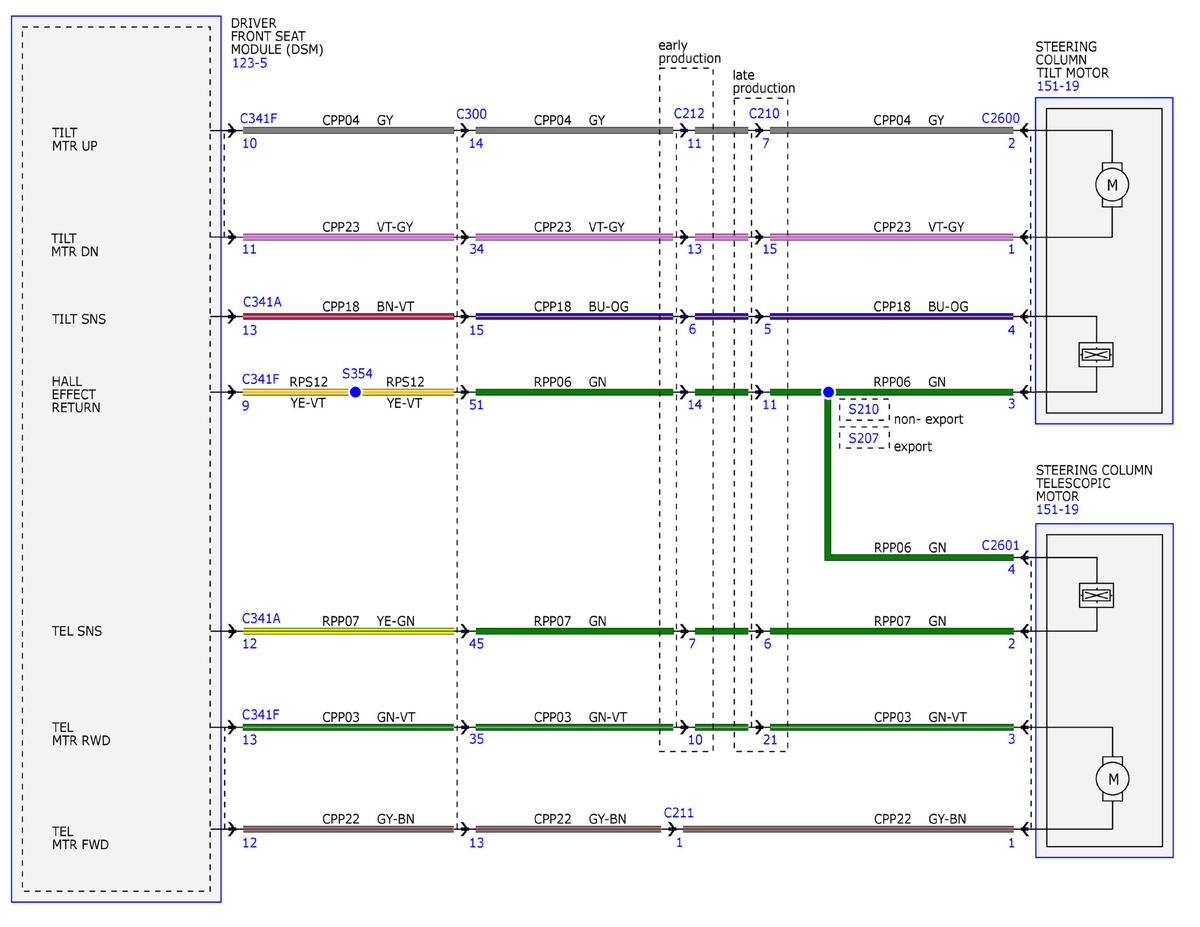1200x927 pixels.
Task: Open the C212 connector link
Action: pos(690,114)
